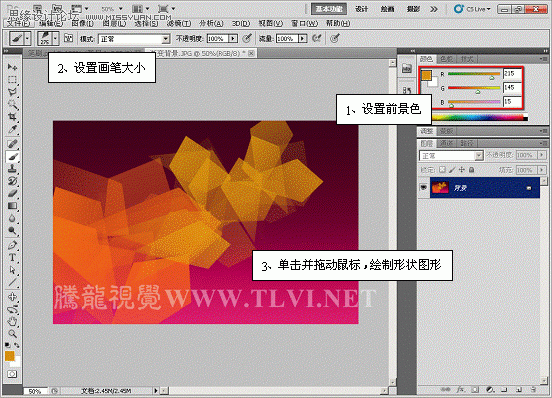552x398 pixels.
Task: Select the Line shape tool
Action: (x=12, y=282)
